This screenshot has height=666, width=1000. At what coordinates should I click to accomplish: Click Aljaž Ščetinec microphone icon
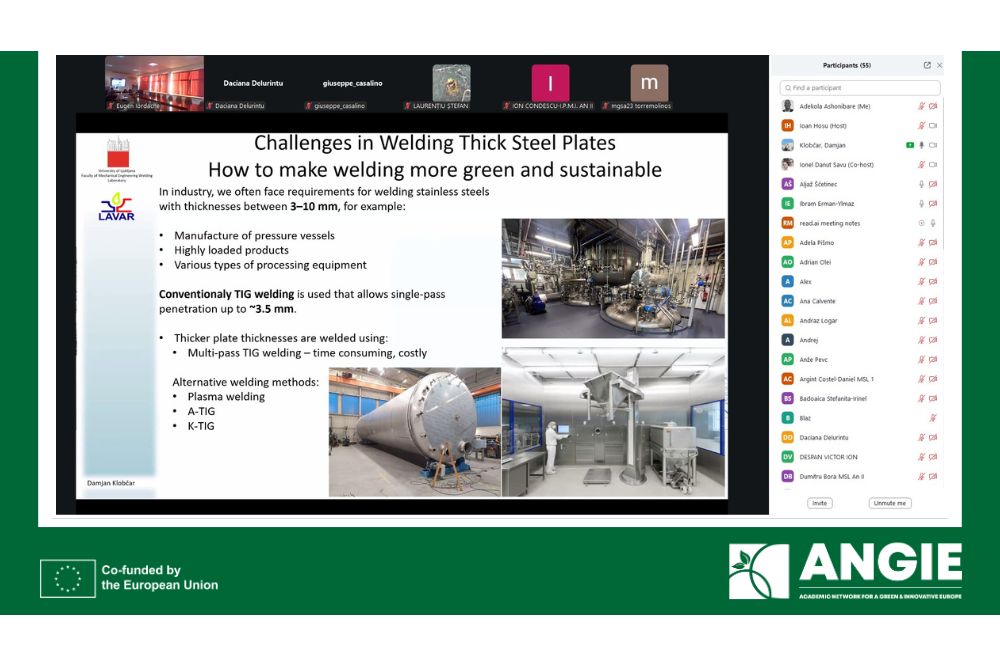point(922,184)
